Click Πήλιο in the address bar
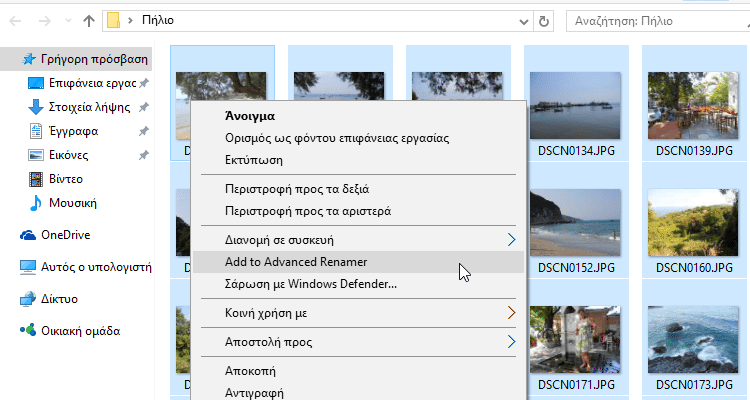750x400 pixels. tap(158, 20)
